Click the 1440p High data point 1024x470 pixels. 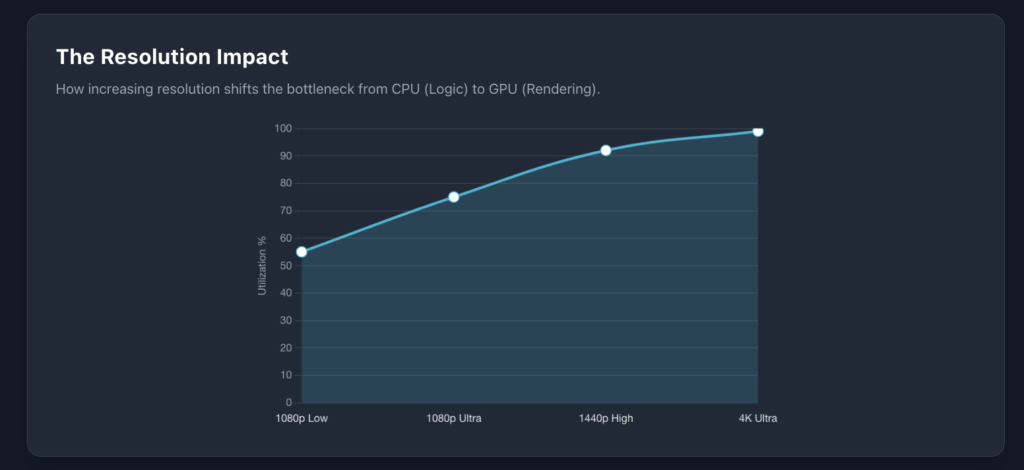click(x=606, y=150)
